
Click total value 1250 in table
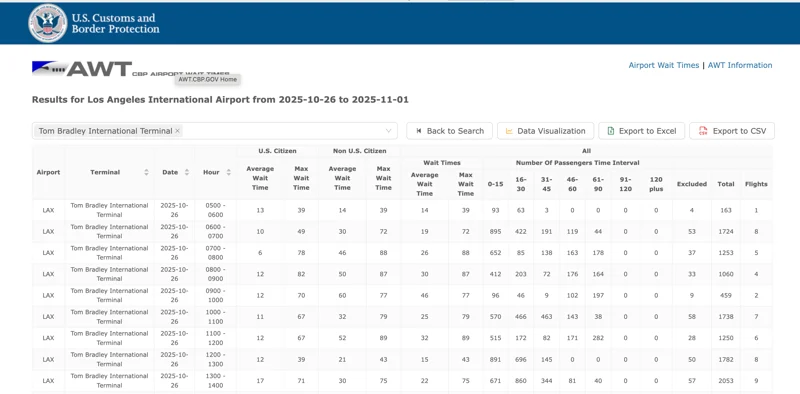(x=726, y=338)
